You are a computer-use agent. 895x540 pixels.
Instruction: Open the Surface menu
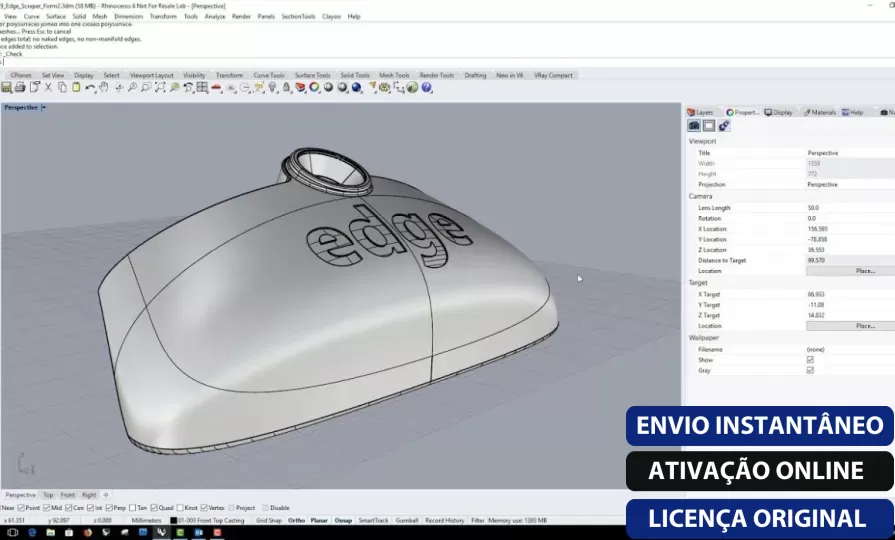[56, 17]
